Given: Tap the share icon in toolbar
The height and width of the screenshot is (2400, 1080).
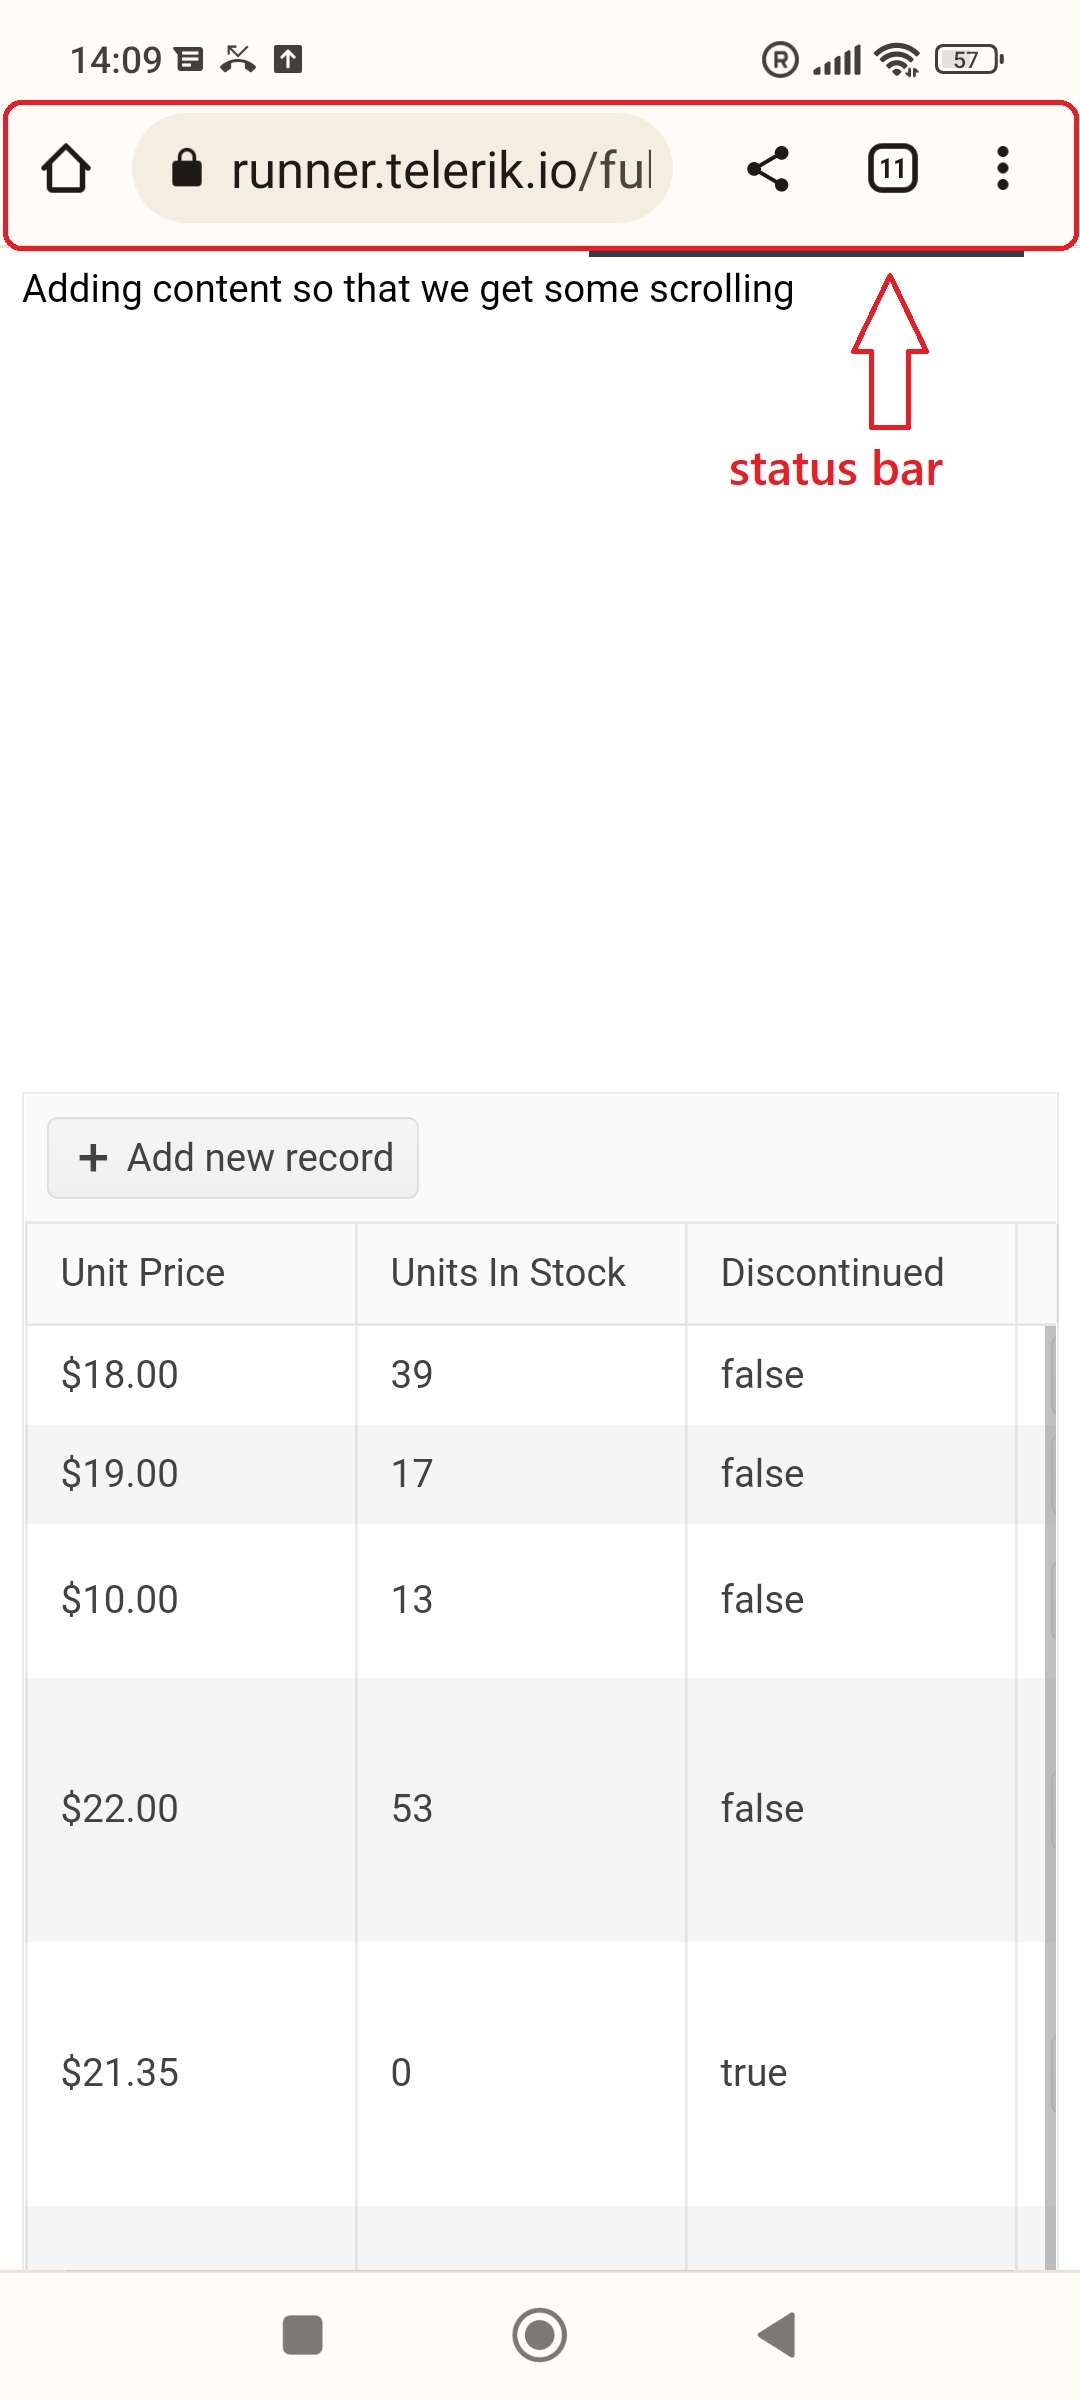Looking at the screenshot, I should click(768, 168).
